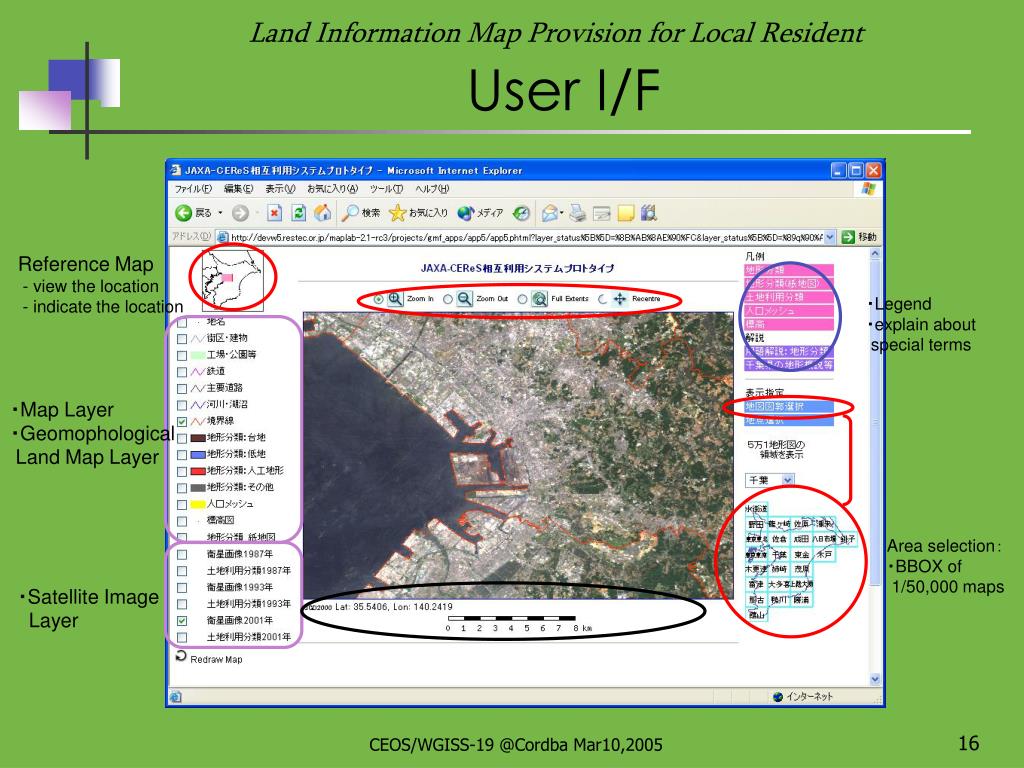Open the Mail icon dropdown arrow
Viewport: 1024px width, 768px height.
pos(562,213)
